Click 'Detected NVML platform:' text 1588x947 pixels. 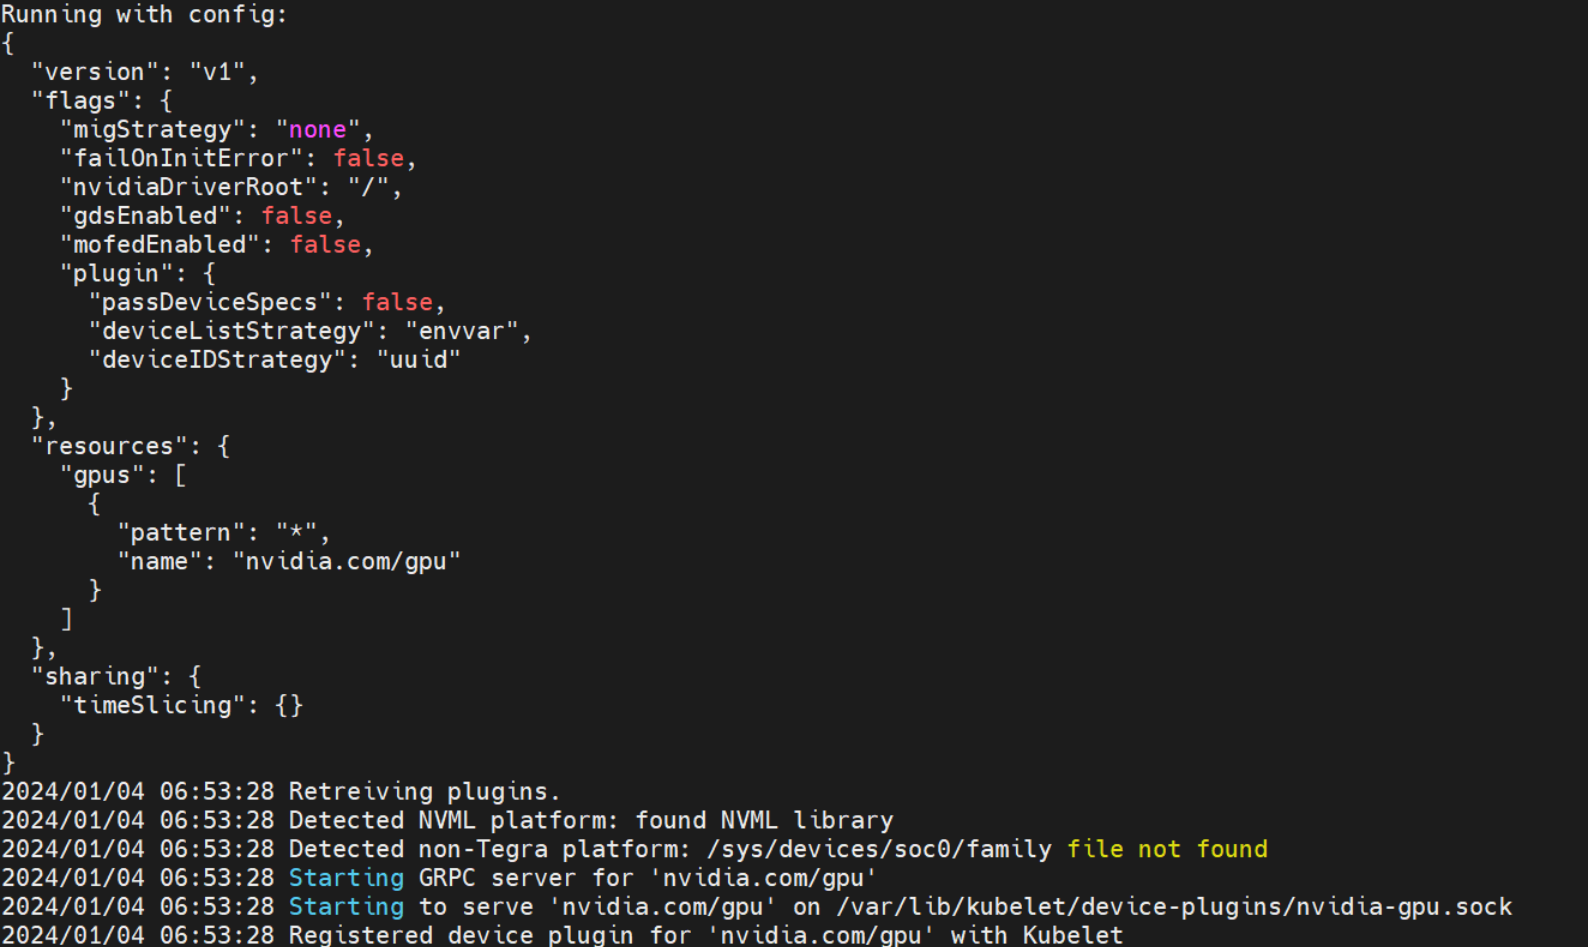click(x=454, y=821)
